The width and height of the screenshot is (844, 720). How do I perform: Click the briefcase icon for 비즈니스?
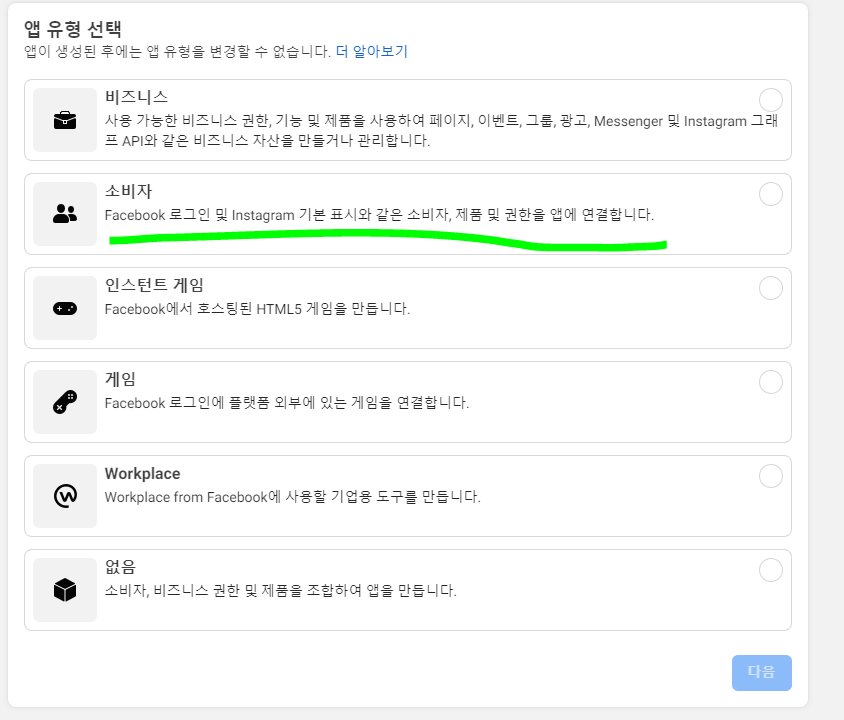point(65,120)
